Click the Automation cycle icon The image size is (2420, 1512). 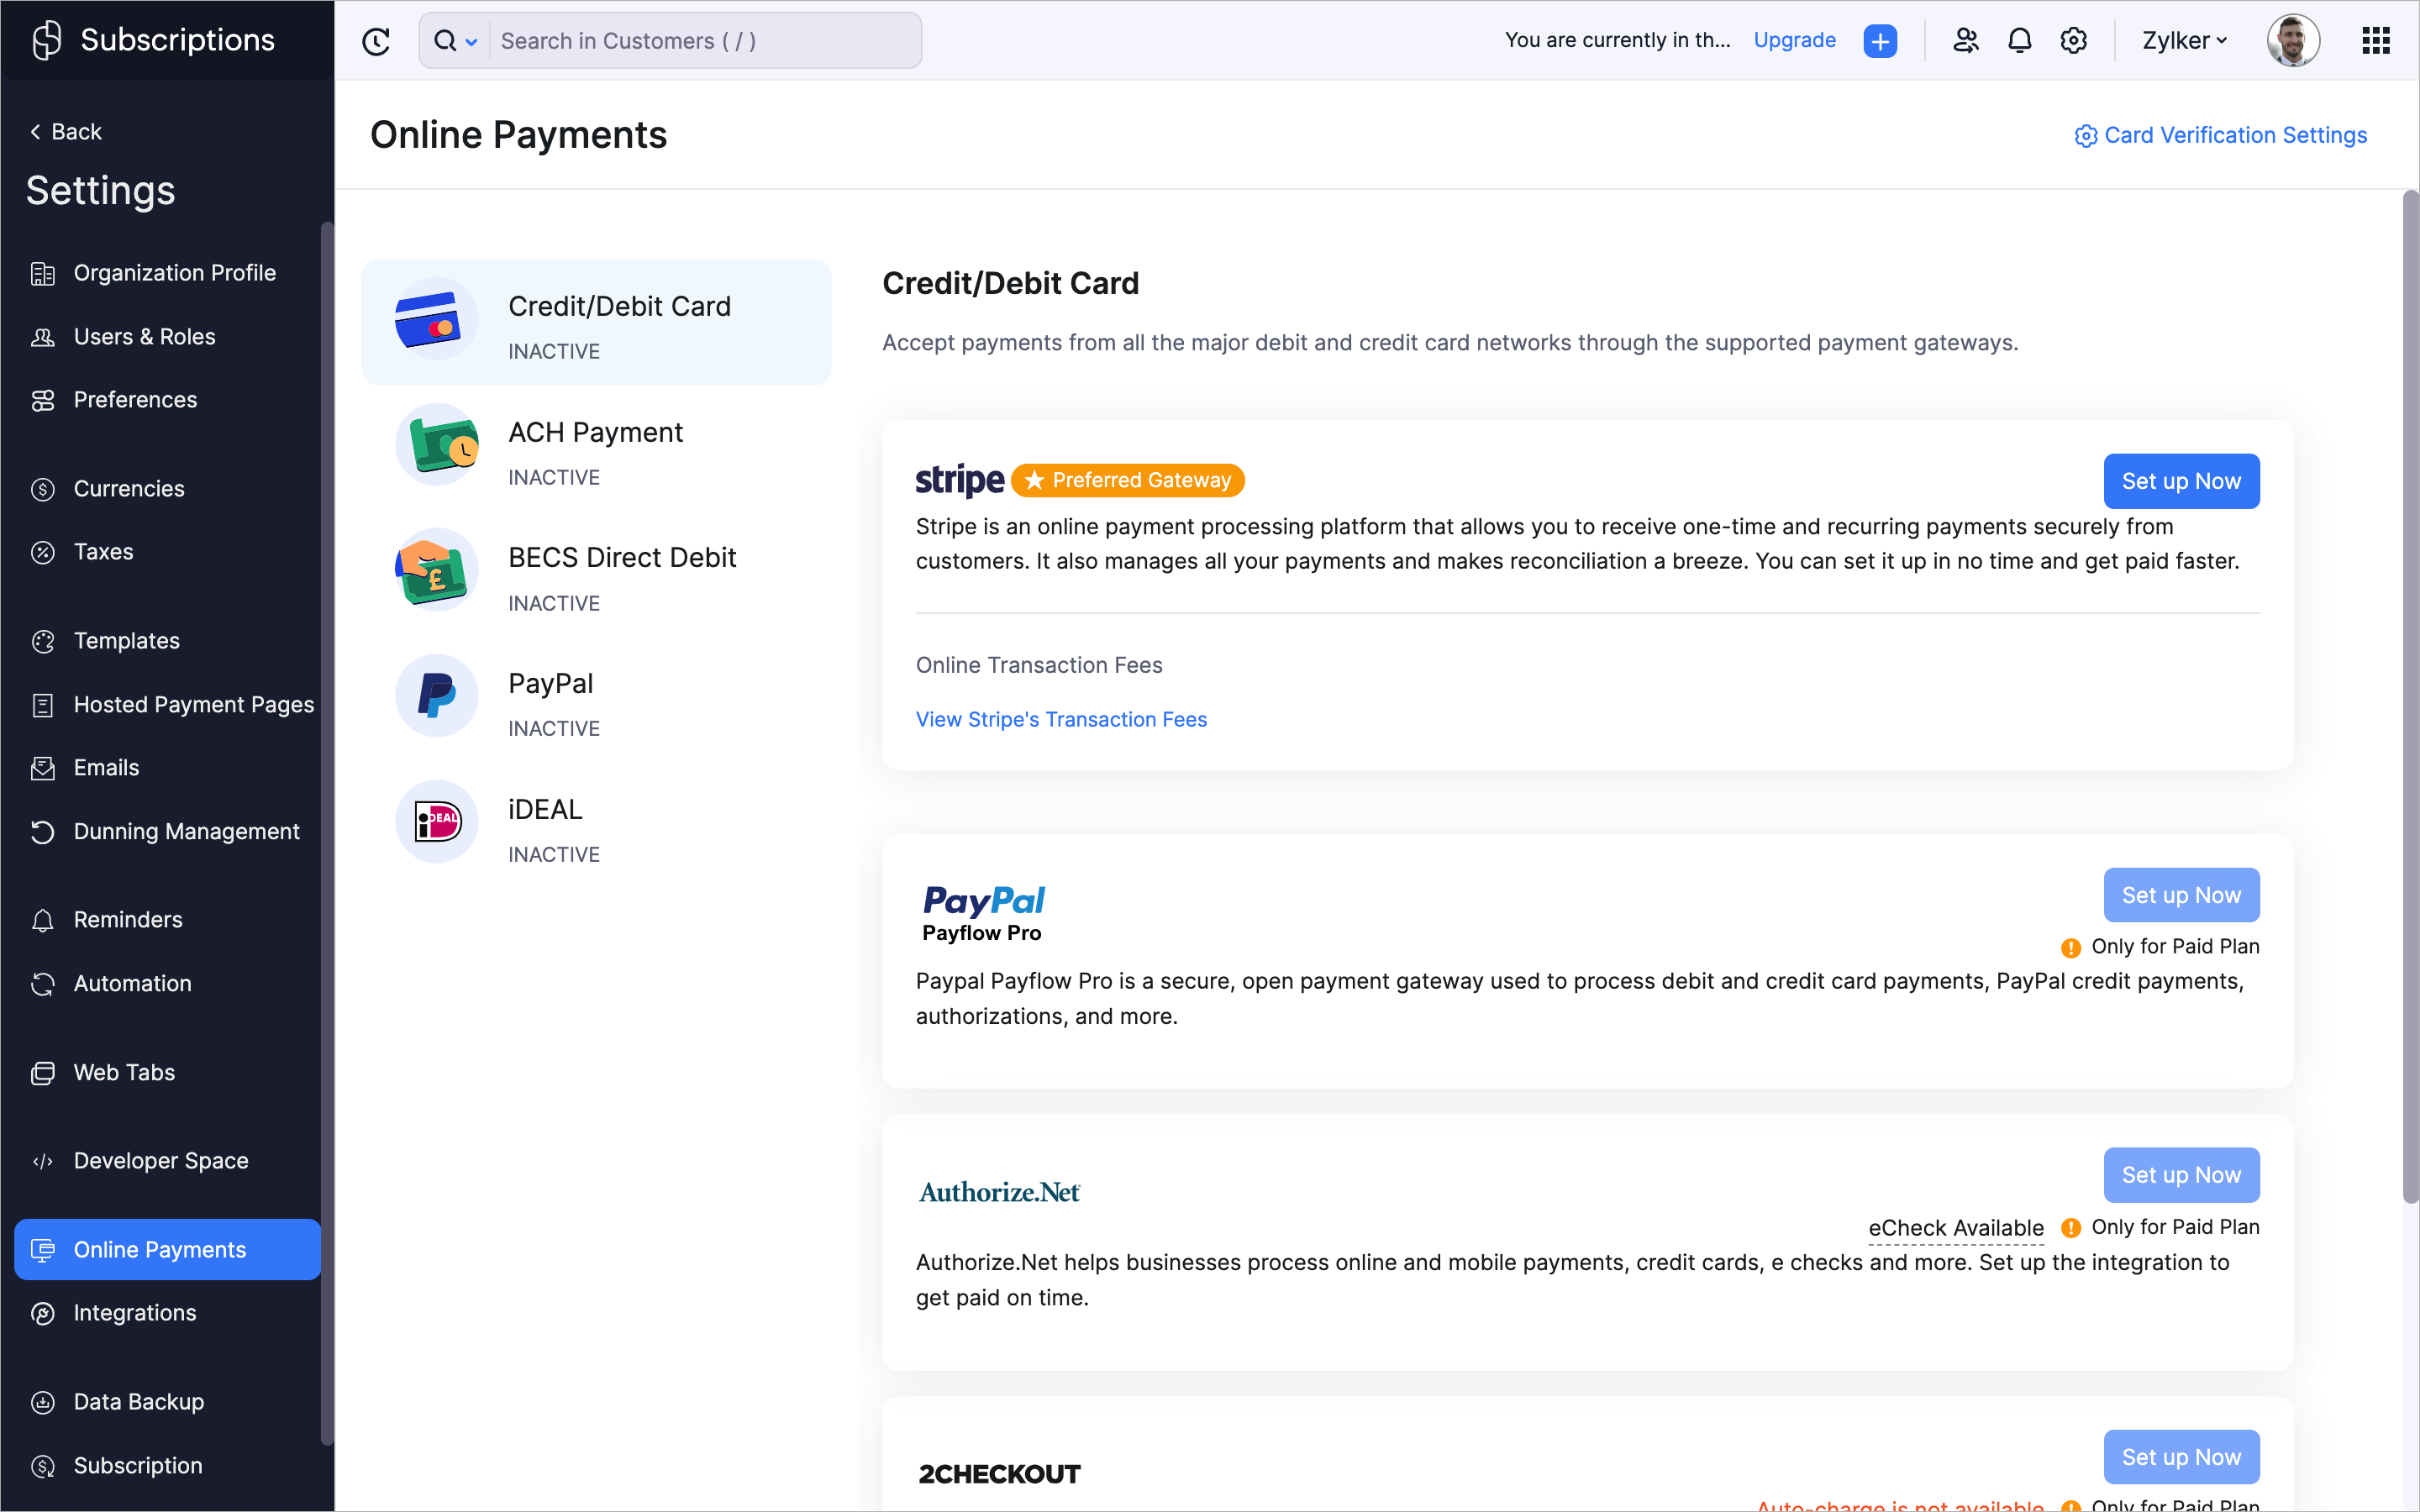(x=43, y=984)
